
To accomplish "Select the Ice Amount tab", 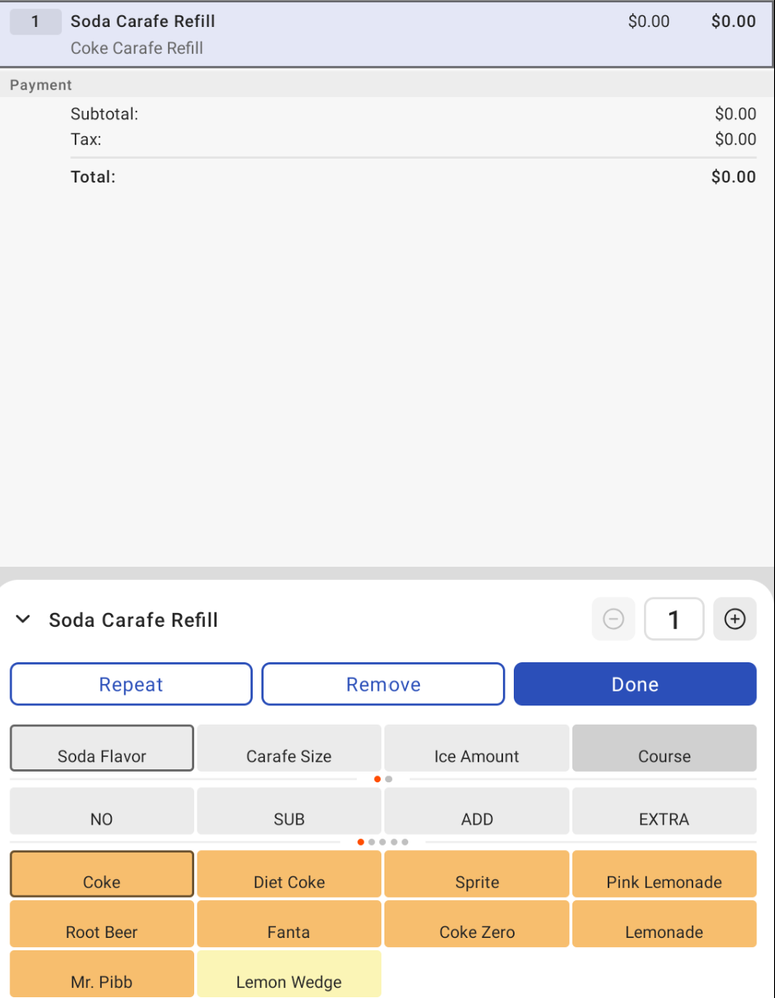I will tap(477, 748).
